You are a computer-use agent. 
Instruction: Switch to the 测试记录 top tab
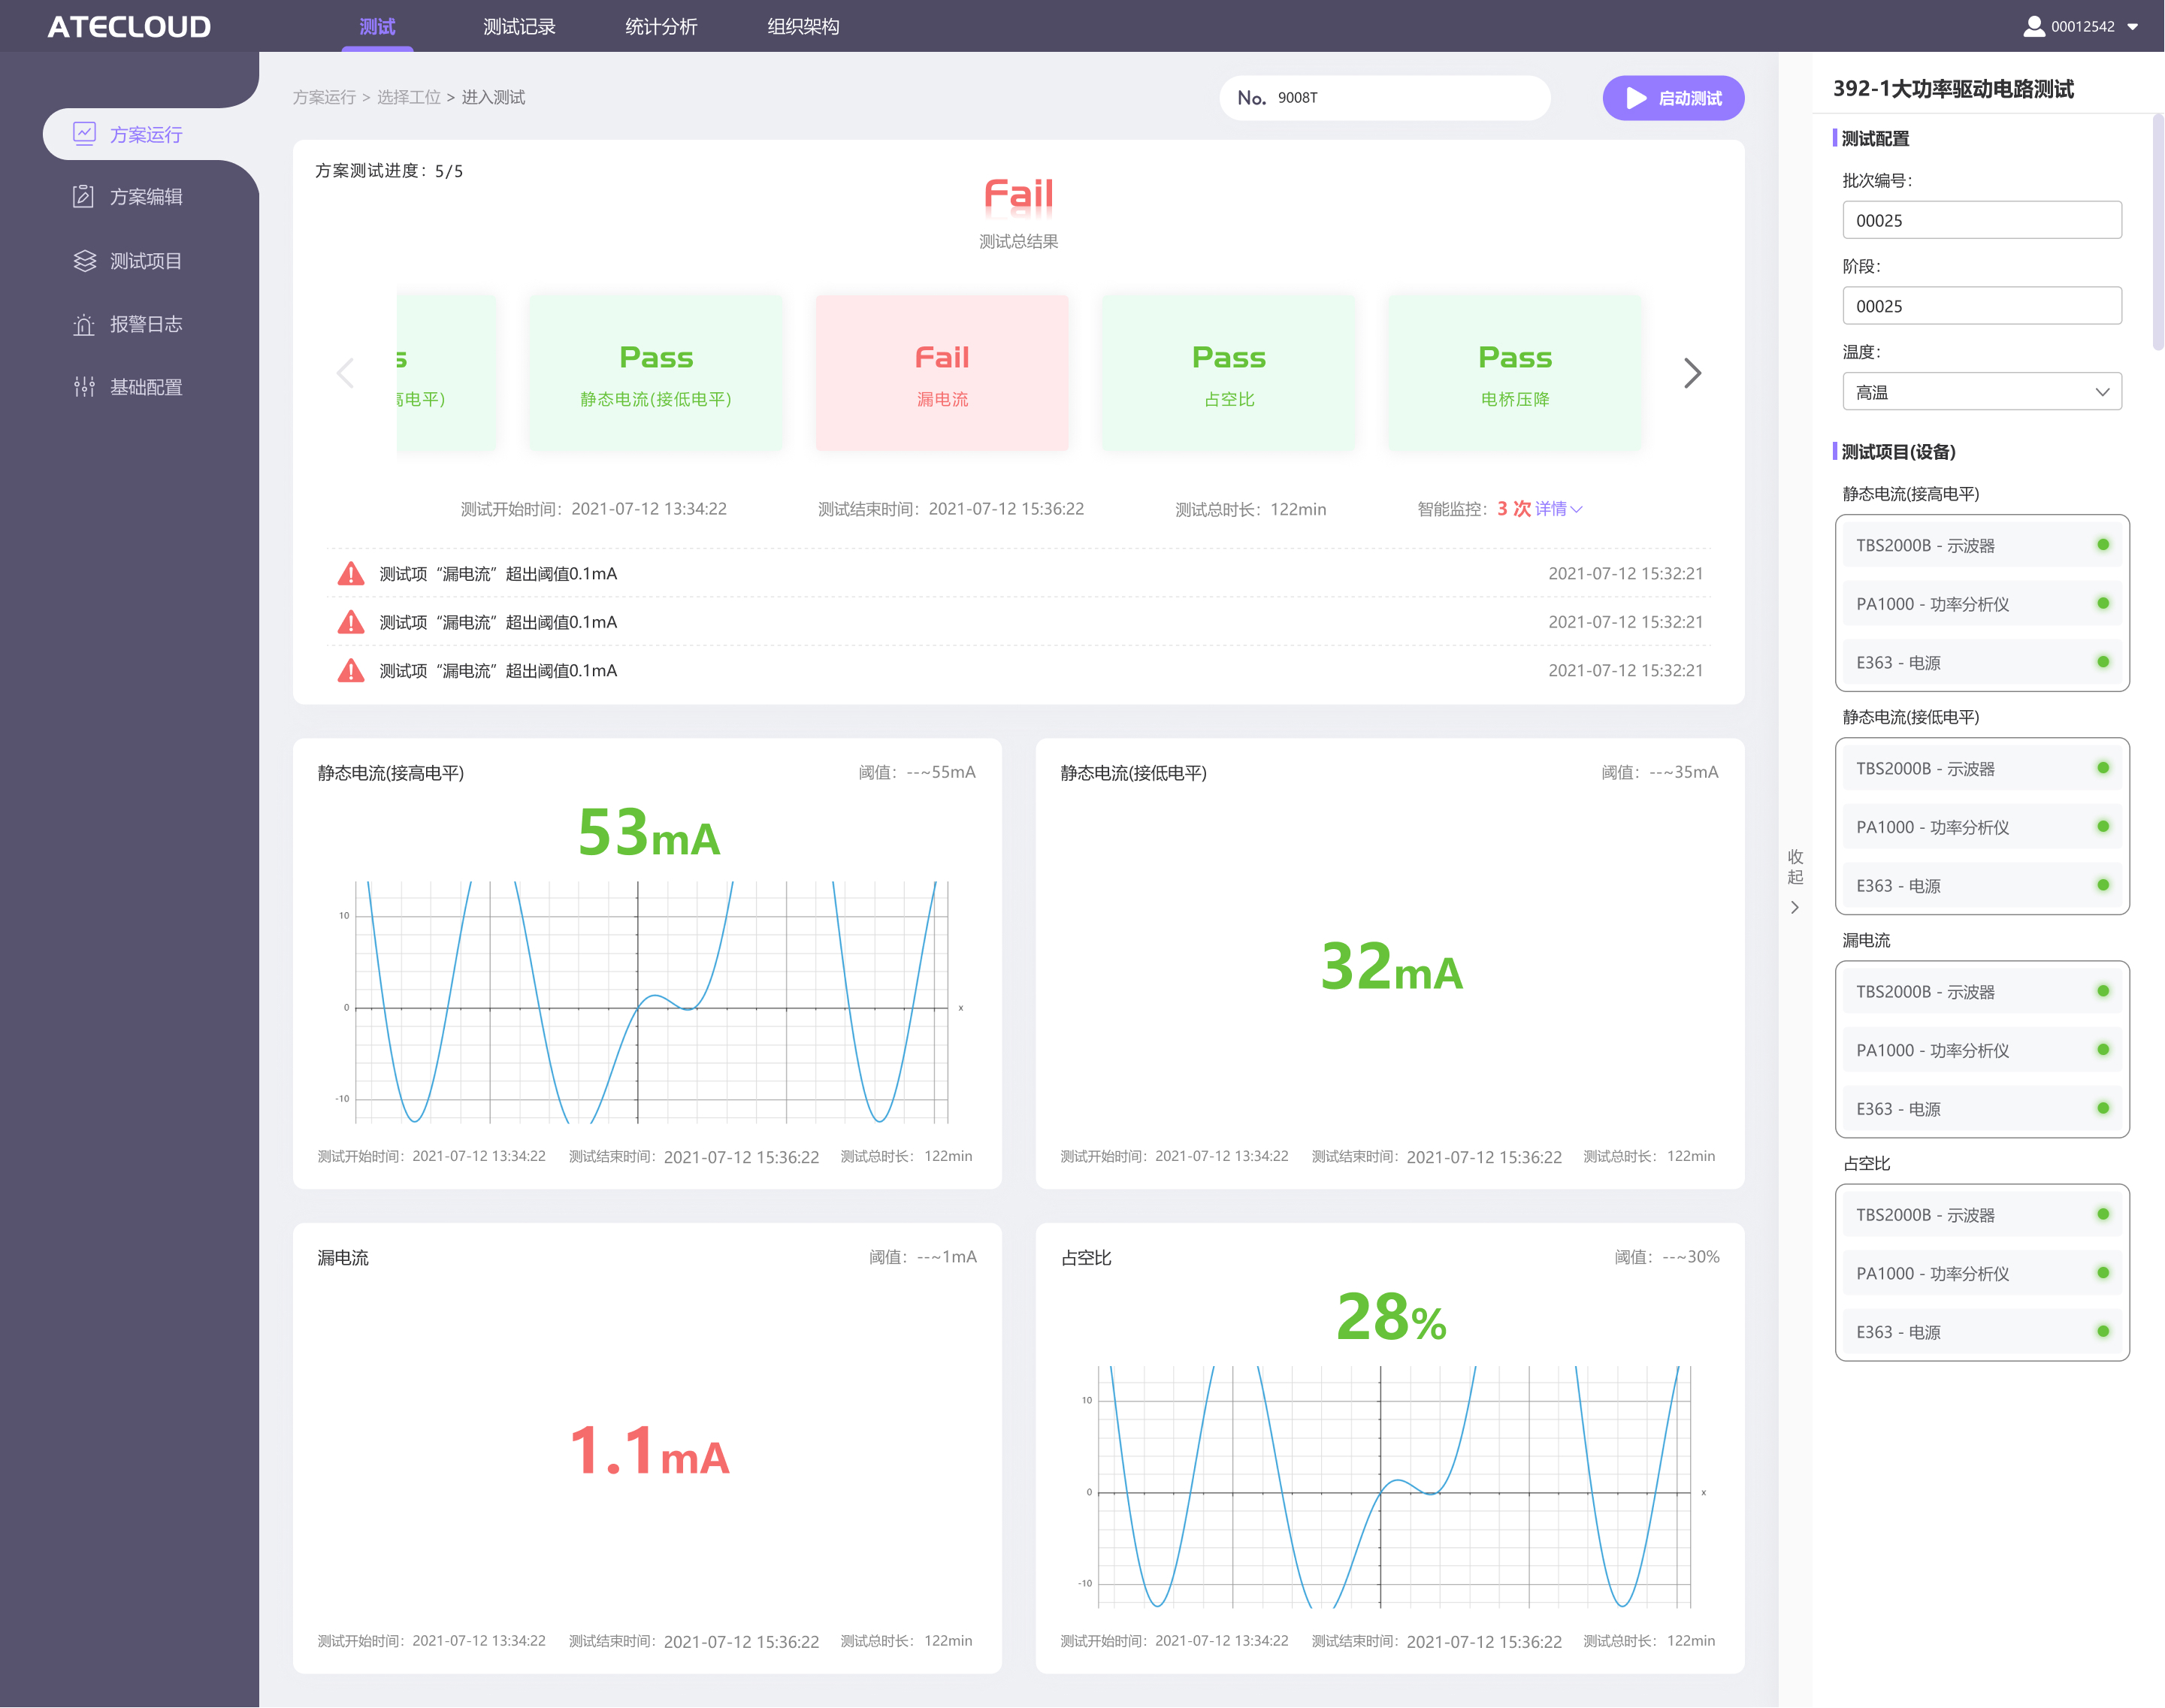[x=519, y=27]
